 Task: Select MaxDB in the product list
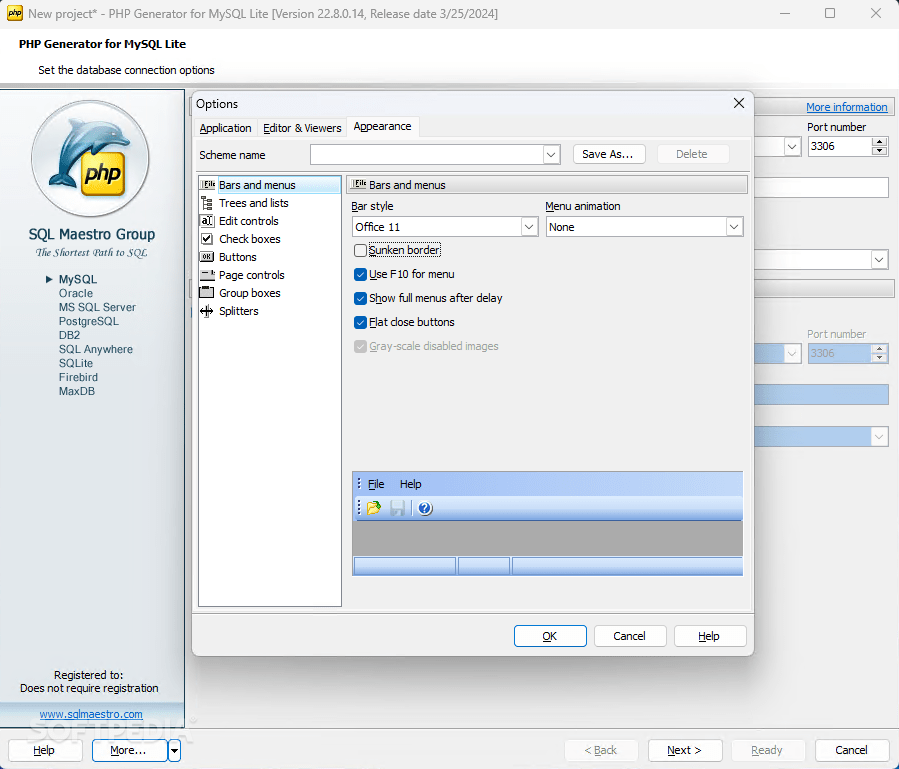pos(77,391)
